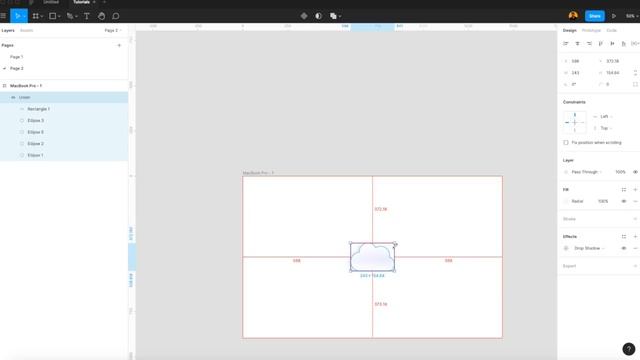The height and width of the screenshot is (360, 640).
Task: Add a stroke with plus icon
Action: (x=635, y=219)
